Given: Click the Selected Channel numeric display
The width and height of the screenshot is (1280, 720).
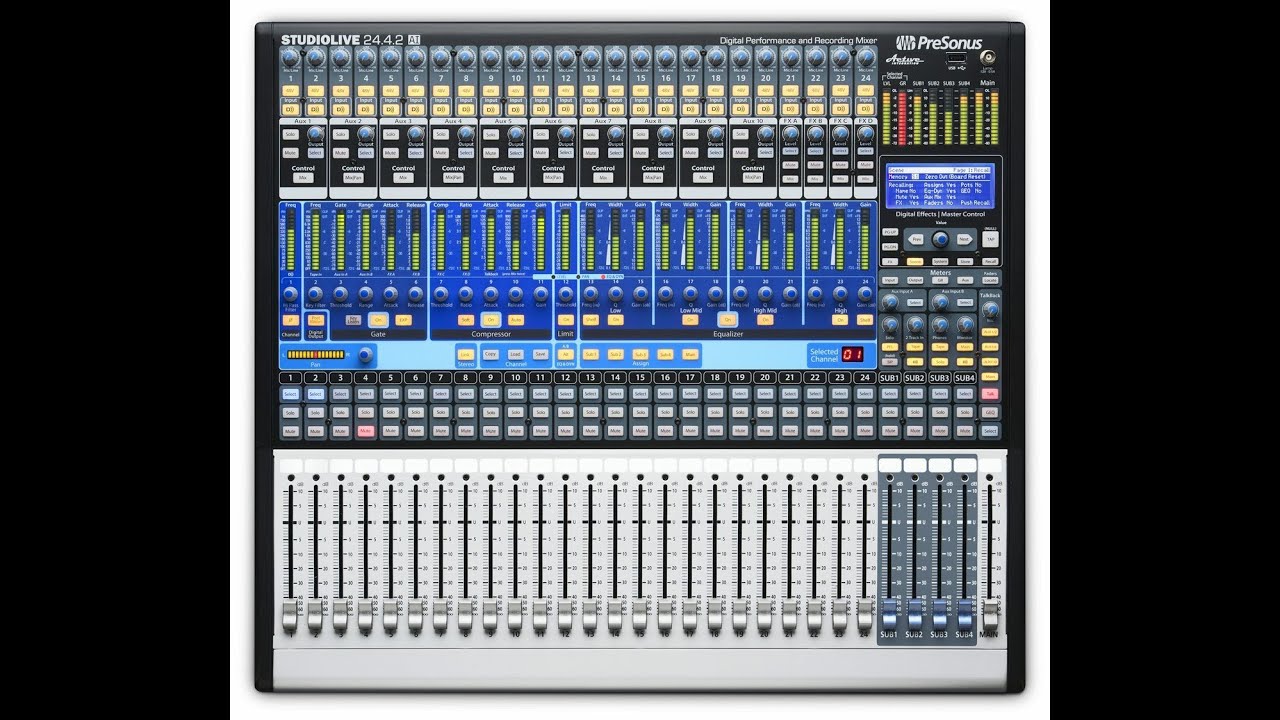Looking at the screenshot, I should coord(852,354).
